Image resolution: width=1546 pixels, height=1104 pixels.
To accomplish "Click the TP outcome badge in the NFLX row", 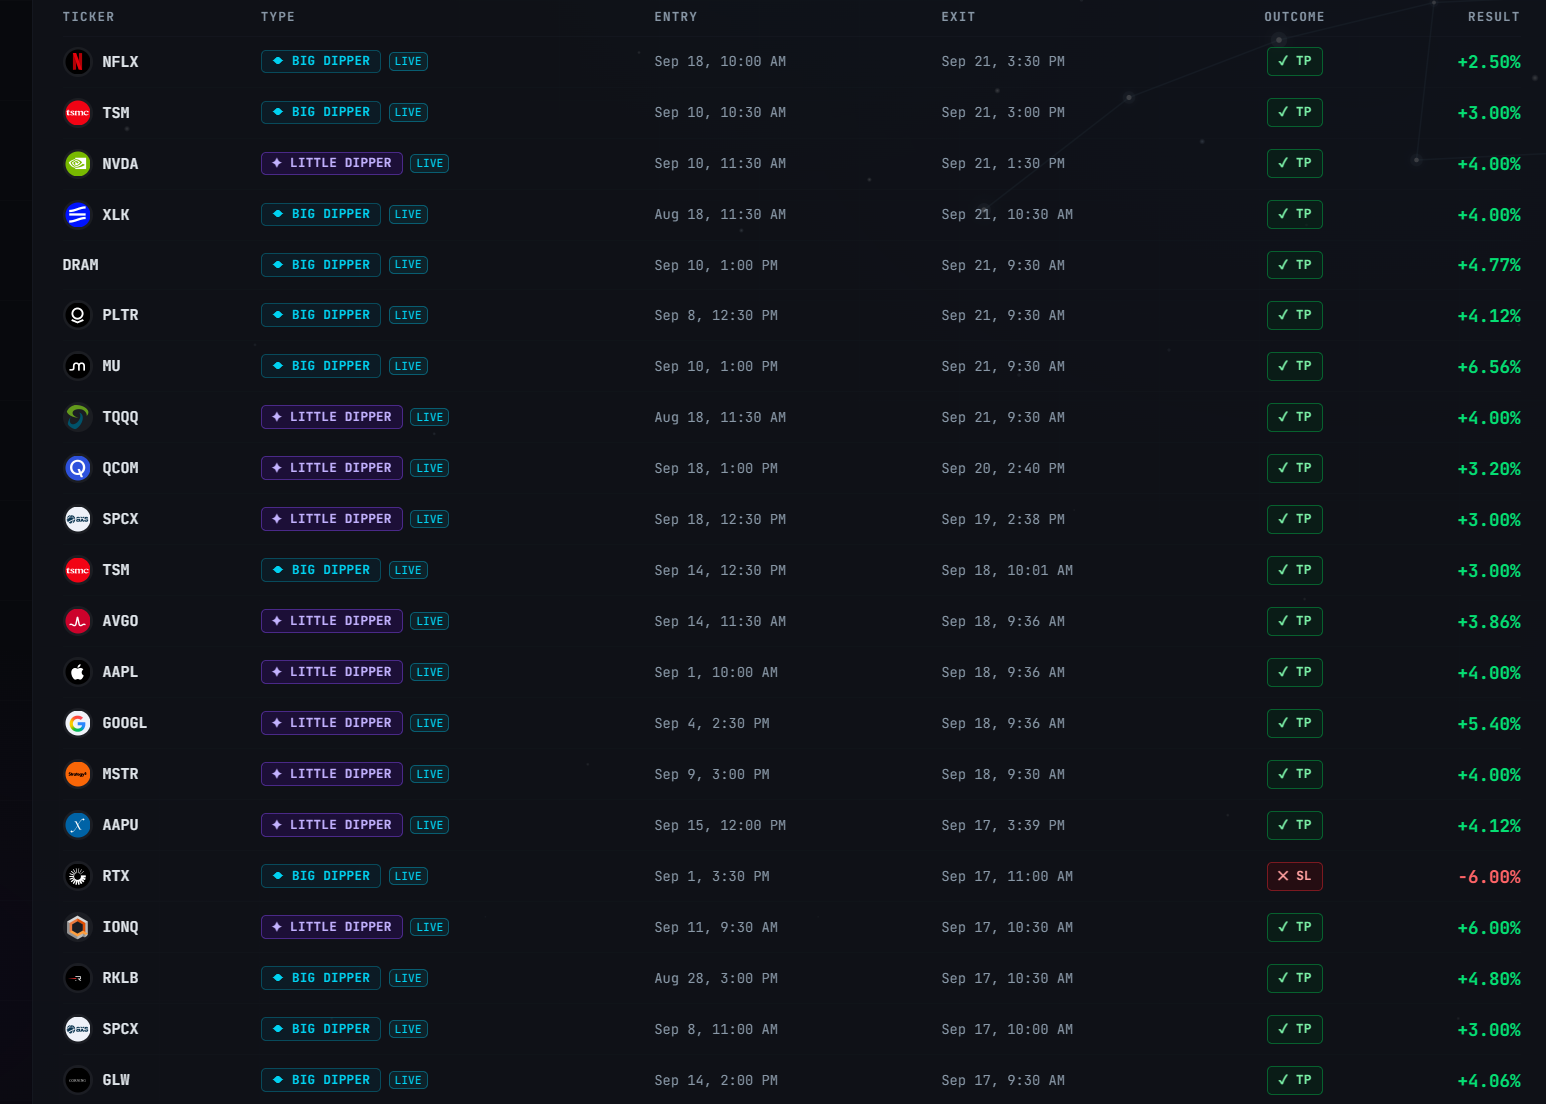I will click(x=1295, y=61).
